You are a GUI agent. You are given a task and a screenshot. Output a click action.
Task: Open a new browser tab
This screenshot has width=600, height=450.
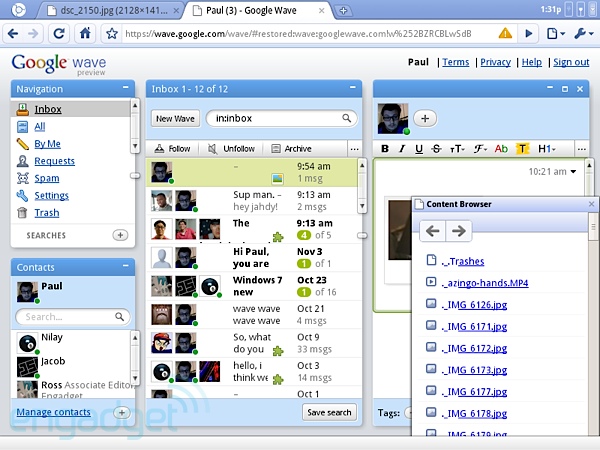(343, 11)
